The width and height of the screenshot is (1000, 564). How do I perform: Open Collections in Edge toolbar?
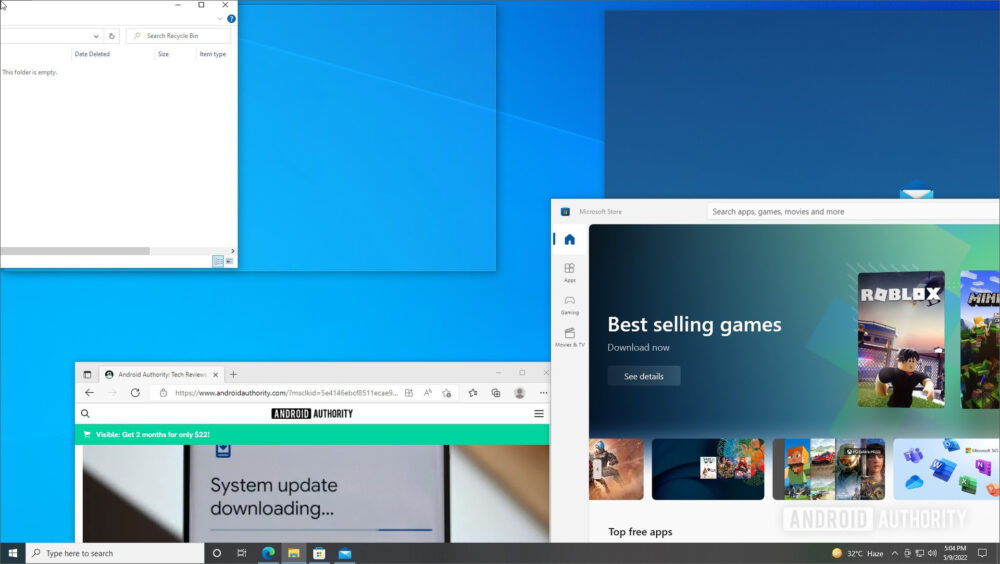(x=496, y=393)
